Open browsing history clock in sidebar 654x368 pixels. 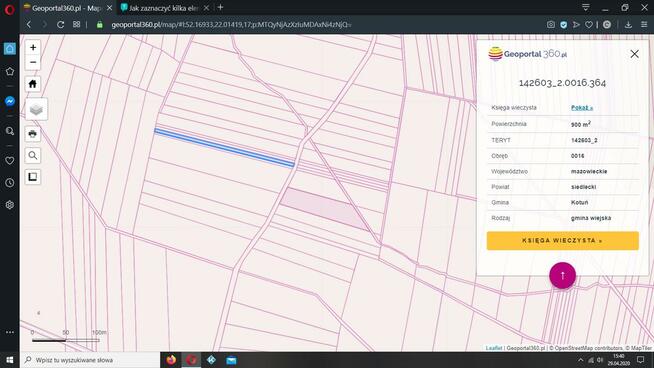[10, 183]
